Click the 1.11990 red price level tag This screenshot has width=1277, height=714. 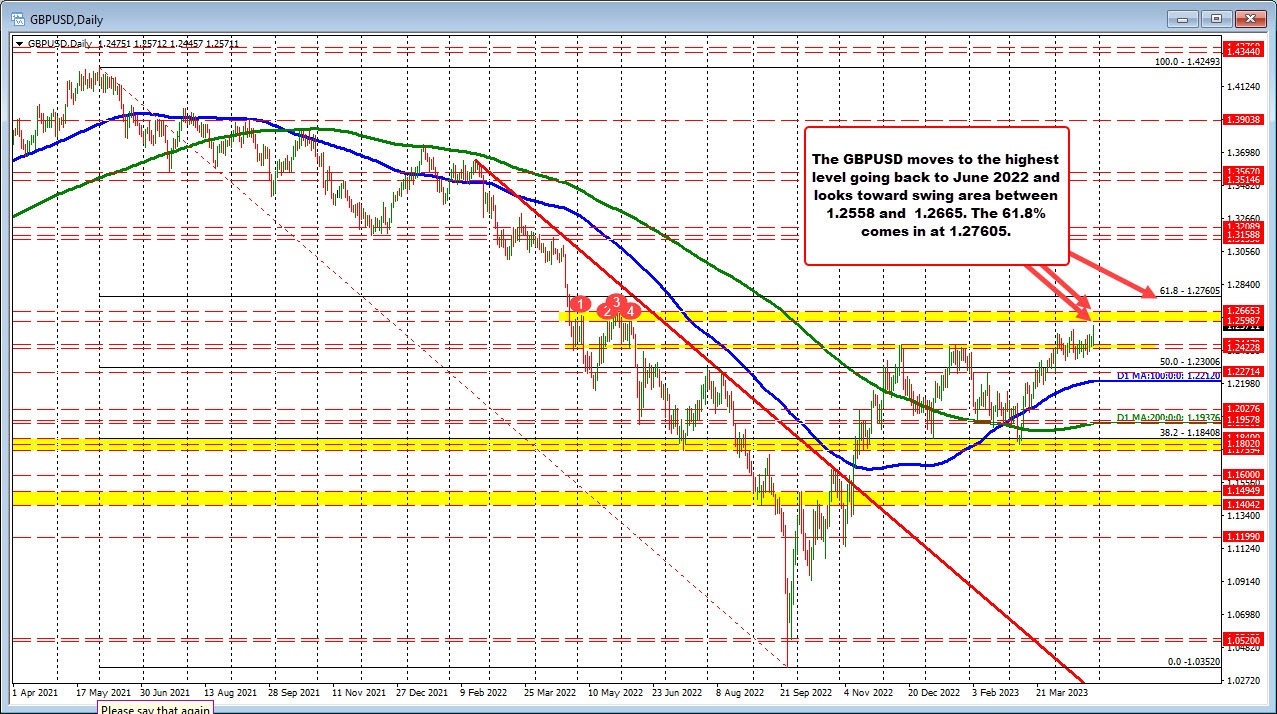(1244, 536)
